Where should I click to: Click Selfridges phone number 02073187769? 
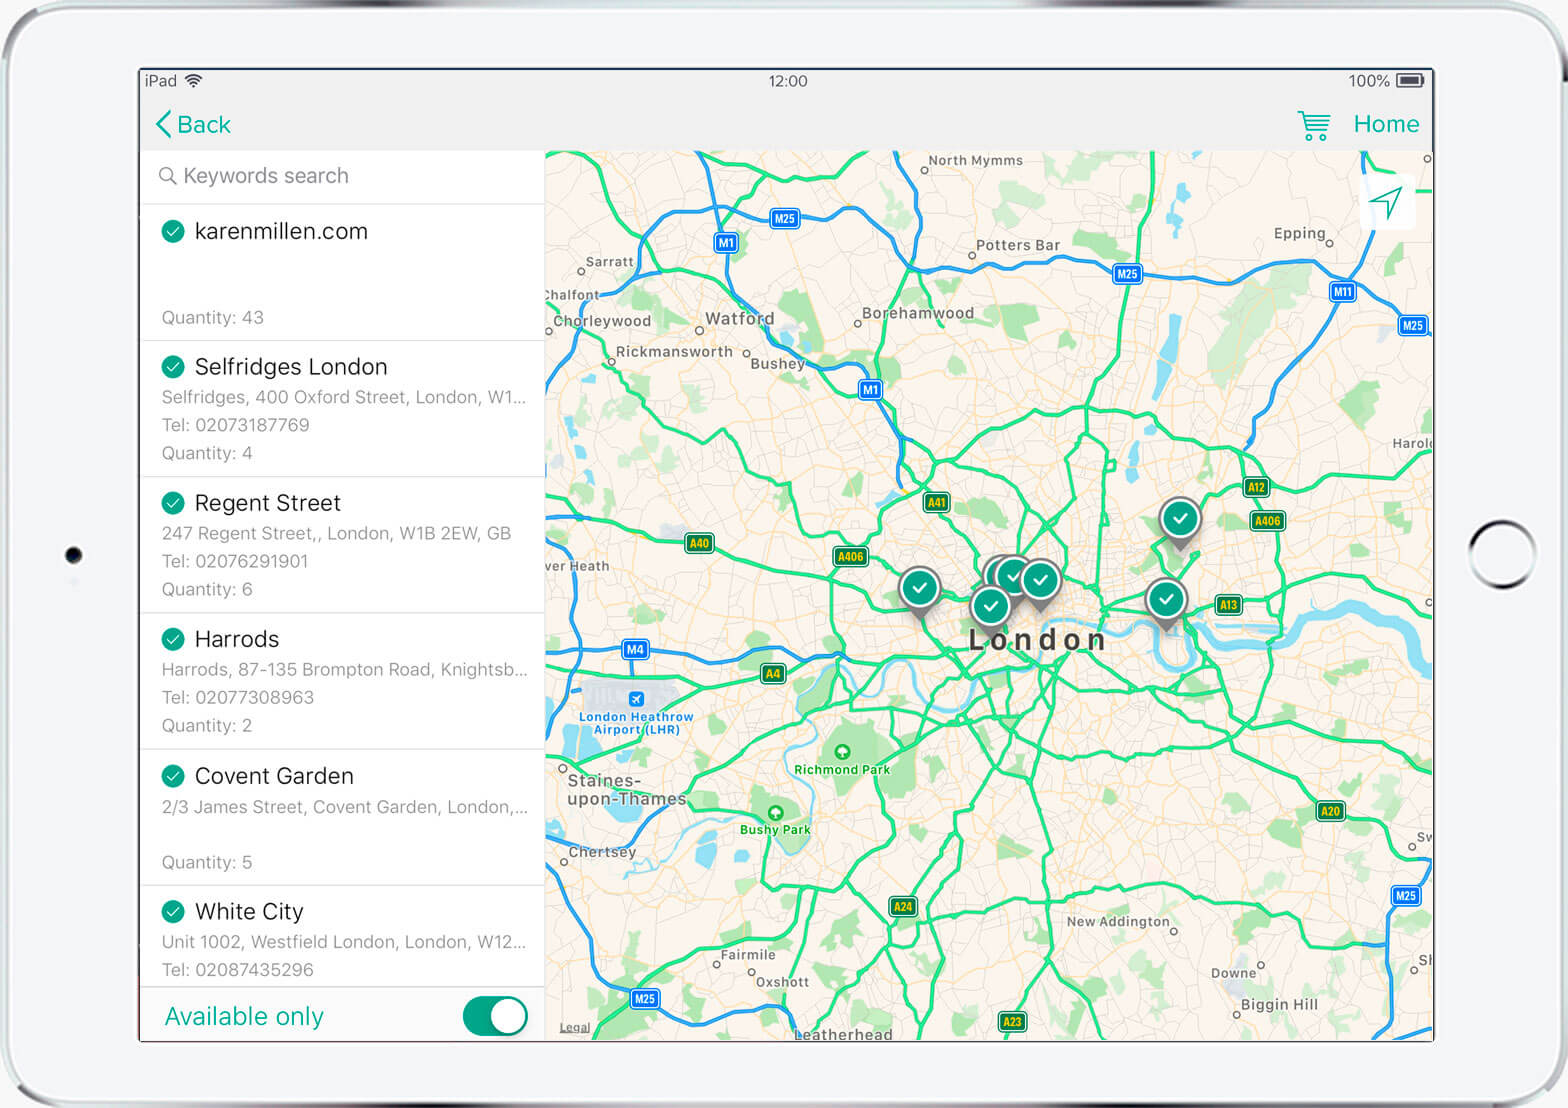click(236, 425)
